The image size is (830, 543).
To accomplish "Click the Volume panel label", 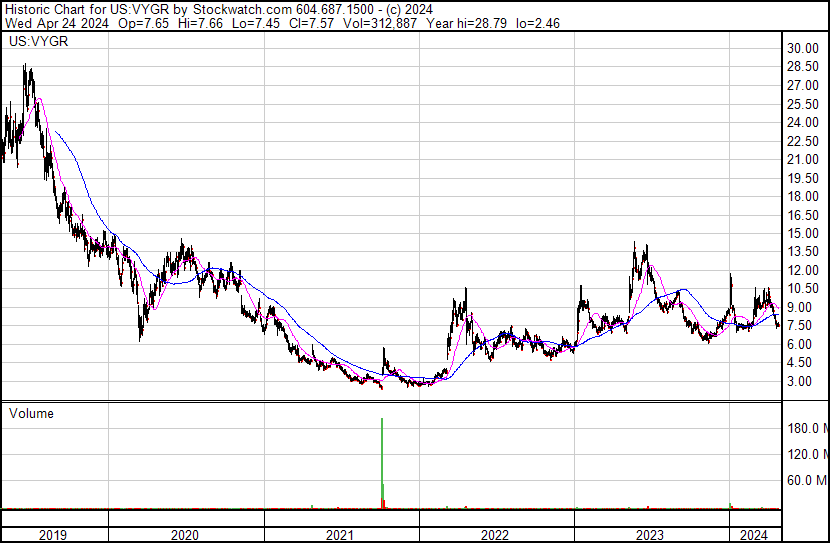I will pyautogui.click(x=31, y=413).
